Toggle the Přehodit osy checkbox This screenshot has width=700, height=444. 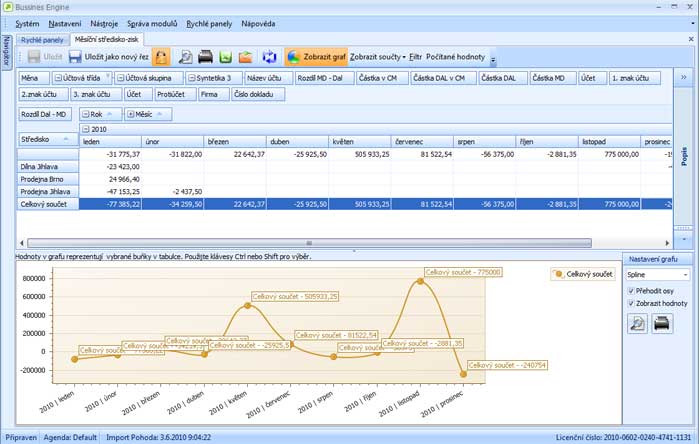[630, 291]
